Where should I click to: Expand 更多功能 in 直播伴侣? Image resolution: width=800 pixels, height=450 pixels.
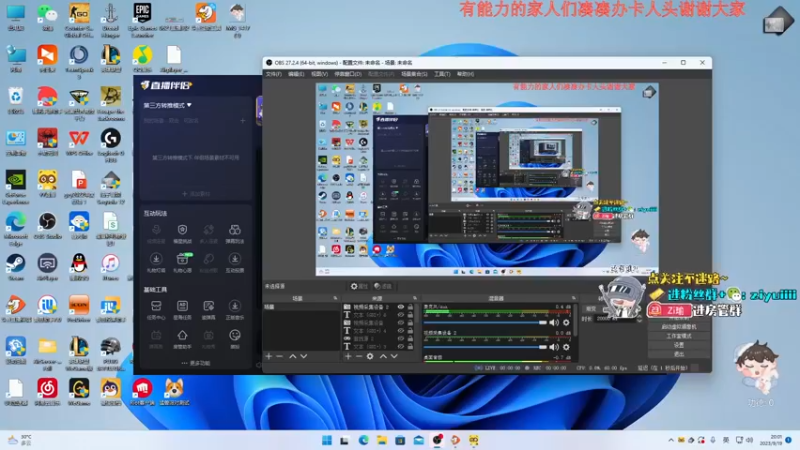196,363
